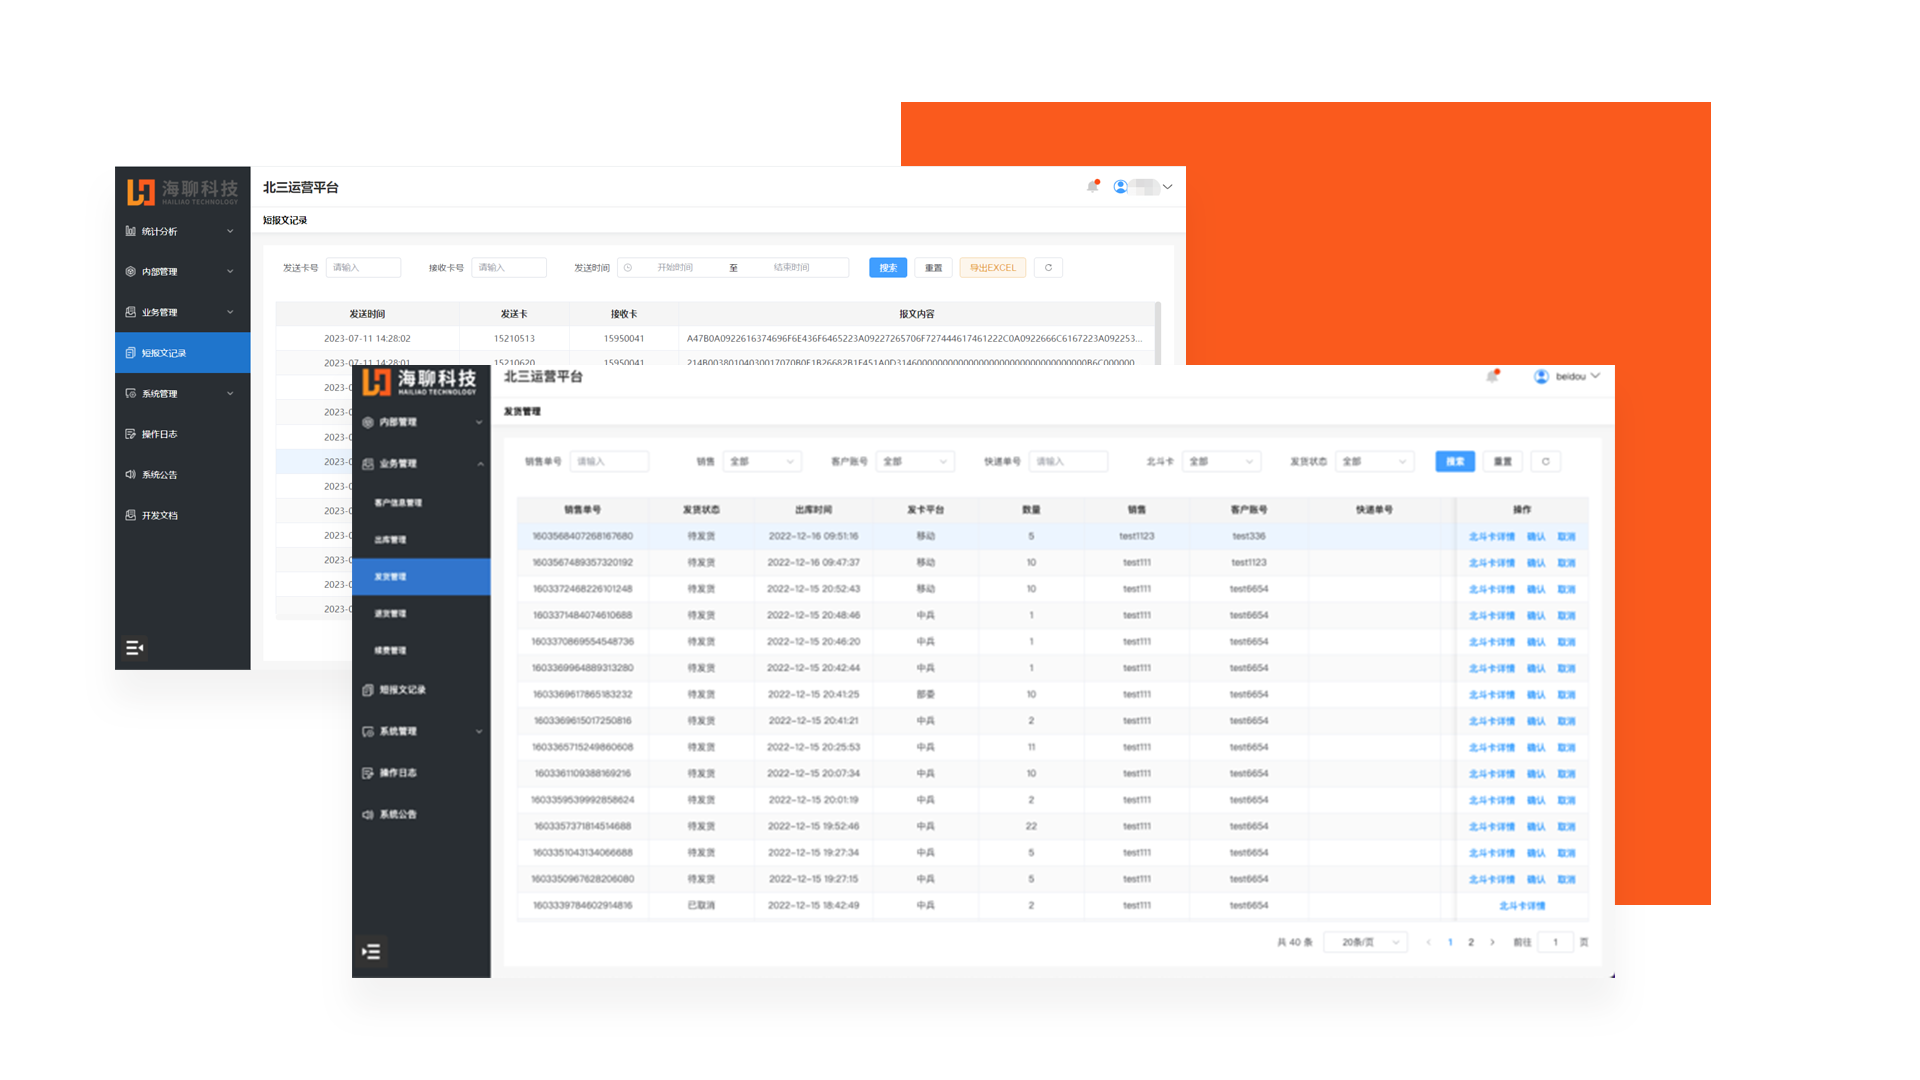Image resolution: width=1920 pixels, height=1080 pixels.
Task: Open the beidou user account menu
Action: (x=1568, y=376)
